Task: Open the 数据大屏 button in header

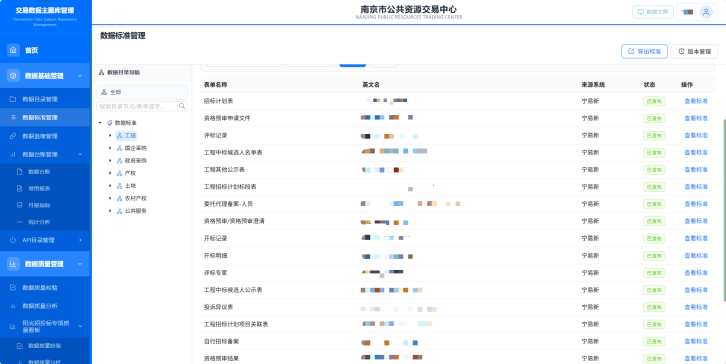Action: pyautogui.click(x=652, y=12)
